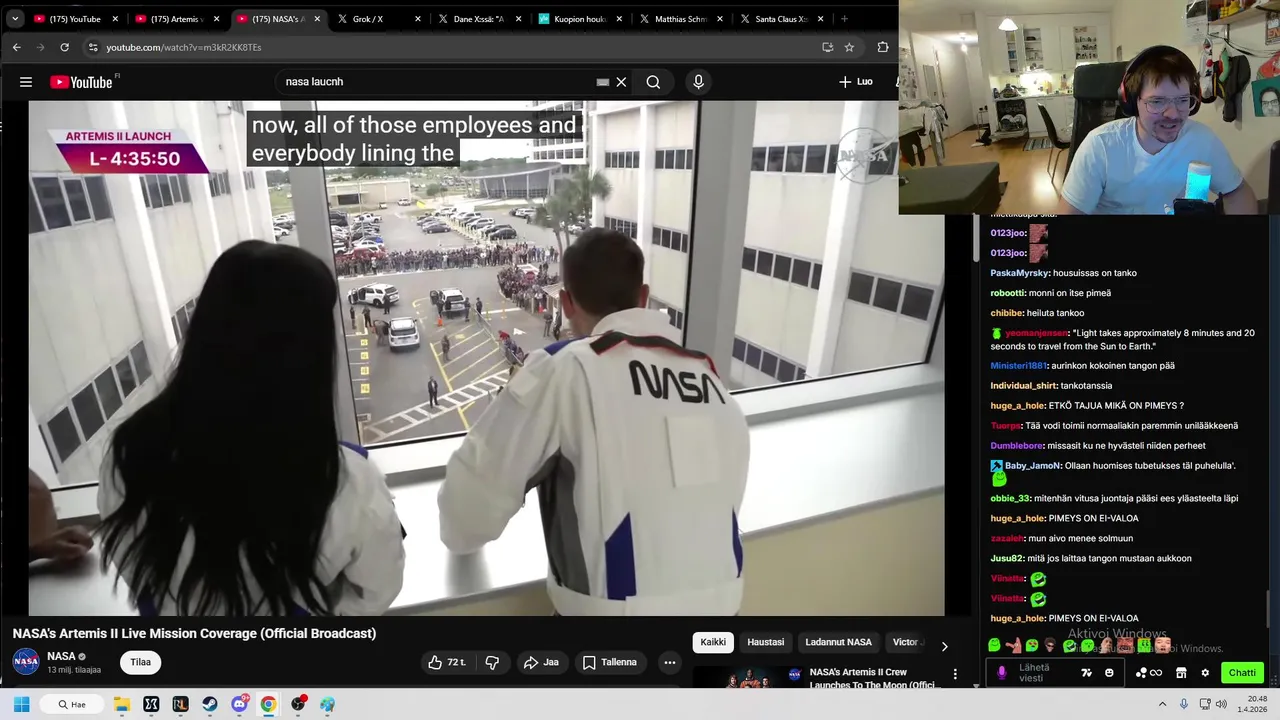
Task: Select the Ladannut NASA filter chip
Action: (x=838, y=642)
